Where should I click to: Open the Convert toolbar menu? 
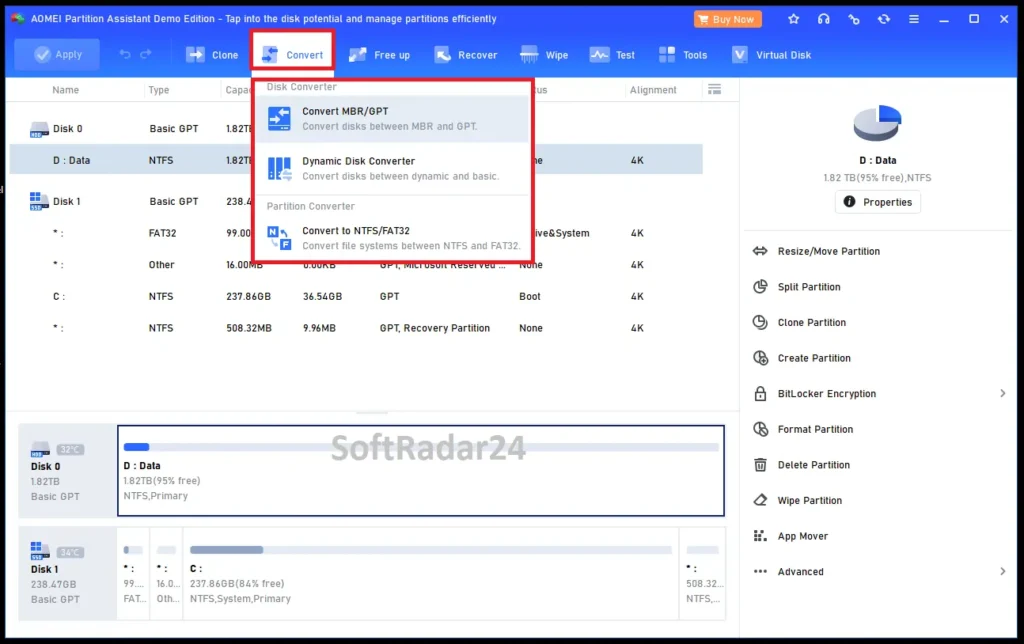coord(293,55)
